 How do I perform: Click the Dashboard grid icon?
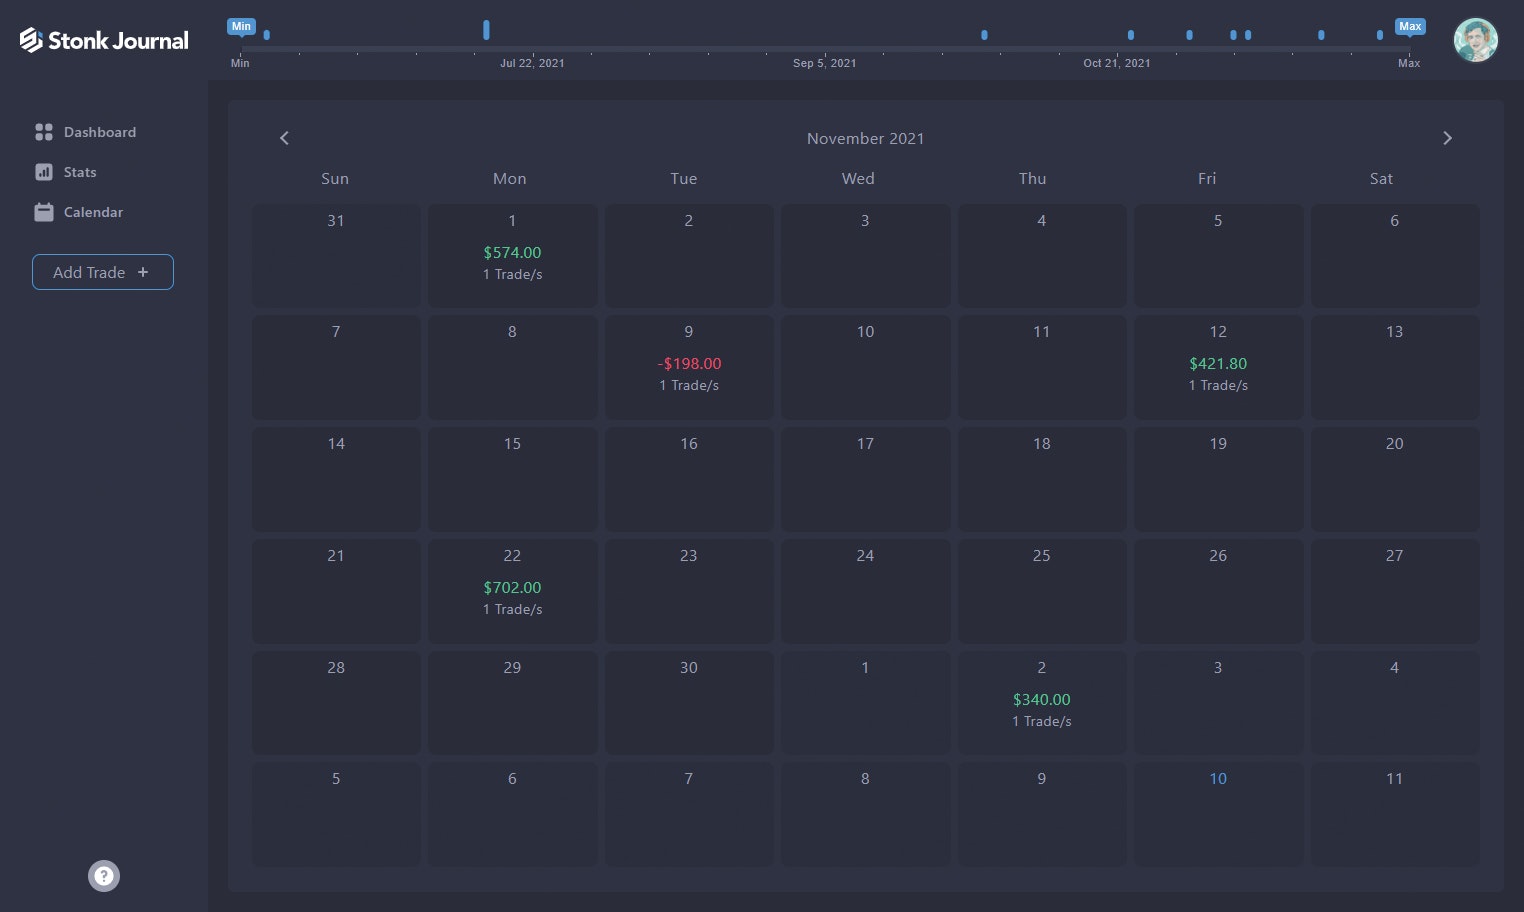(44, 132)
